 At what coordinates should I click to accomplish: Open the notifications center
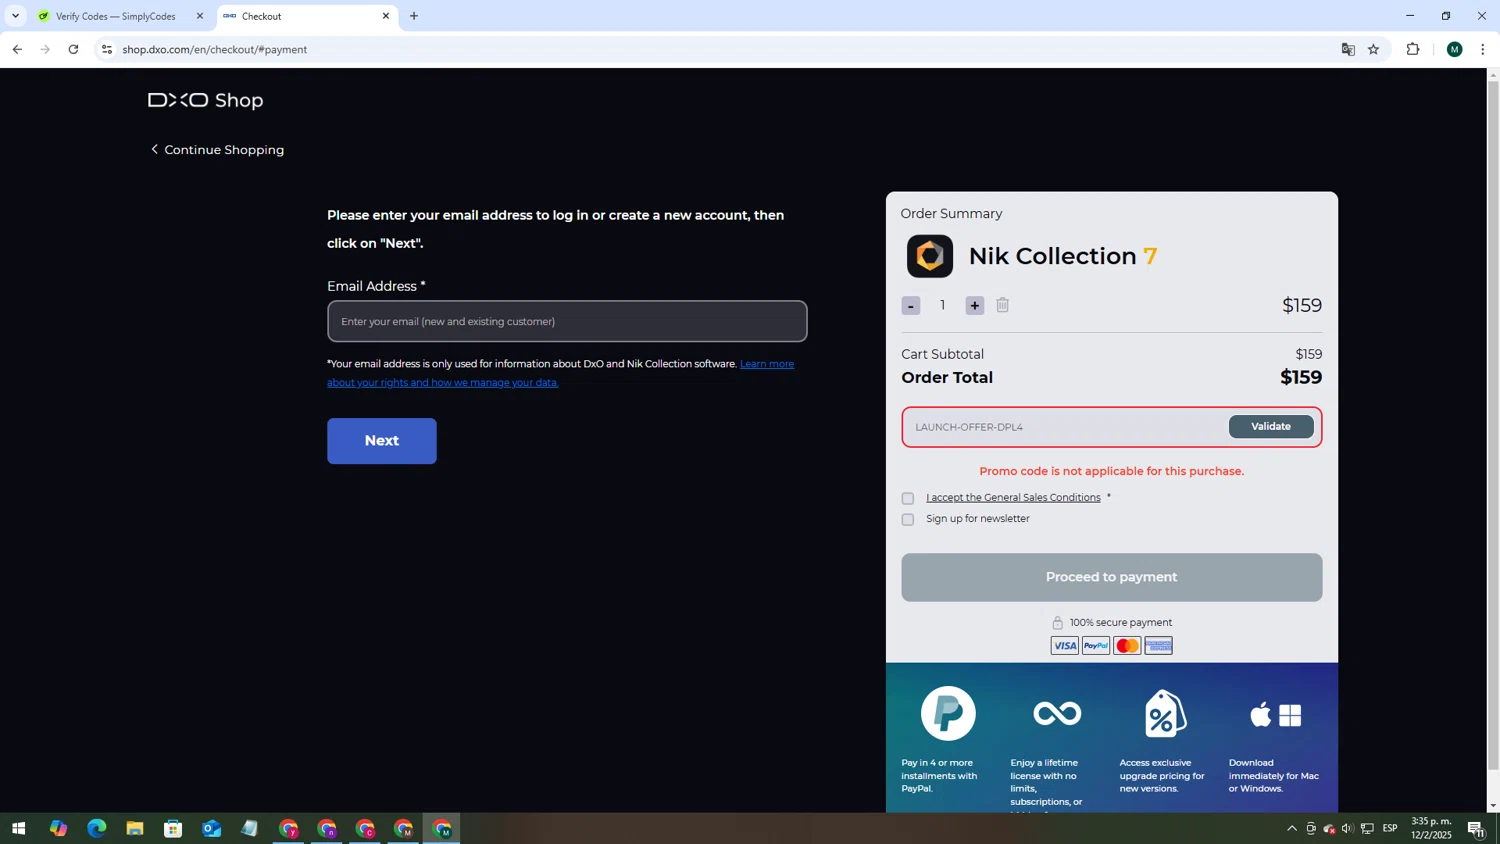click(1476, 828)
